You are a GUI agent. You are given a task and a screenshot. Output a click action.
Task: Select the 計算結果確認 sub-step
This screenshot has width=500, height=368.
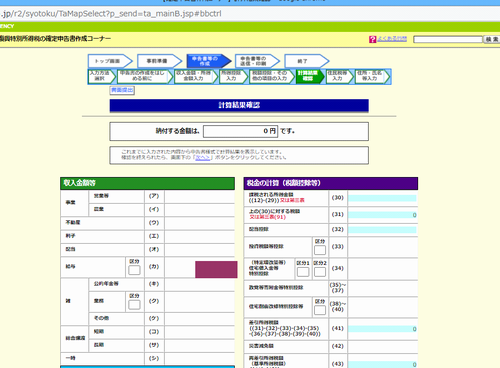[x=310, y=76]
